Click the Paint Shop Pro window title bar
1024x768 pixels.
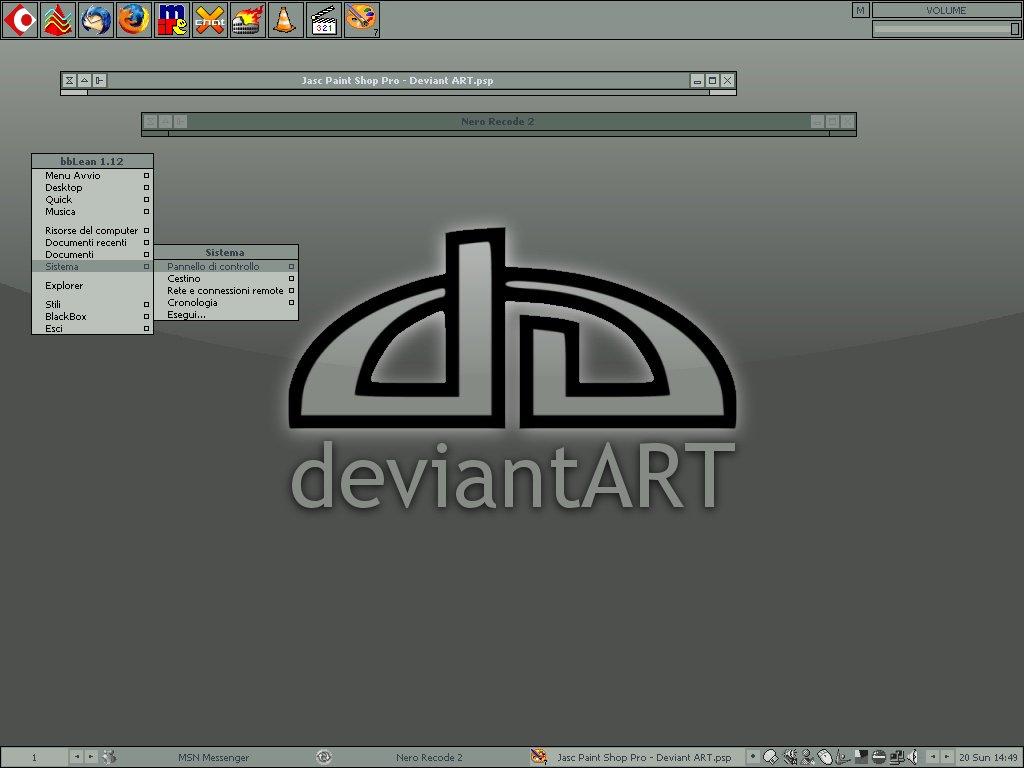398,80
